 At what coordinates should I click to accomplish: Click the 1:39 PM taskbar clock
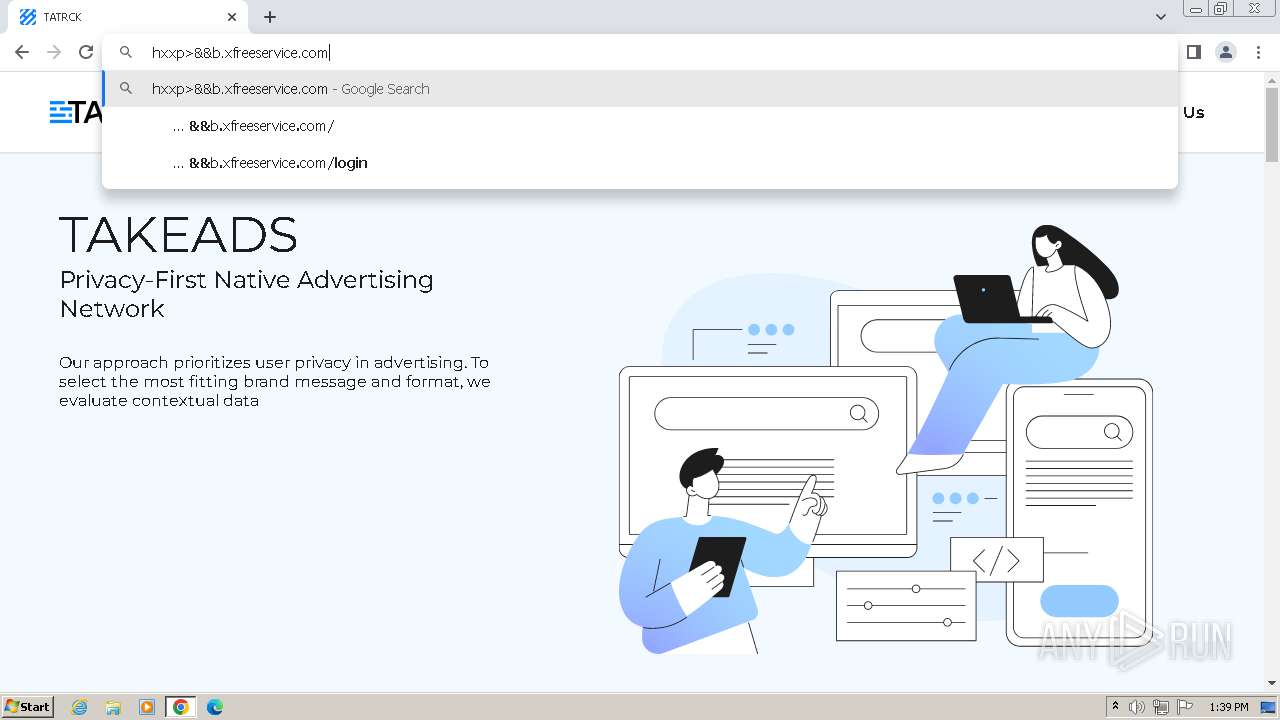coord(1229,707)
